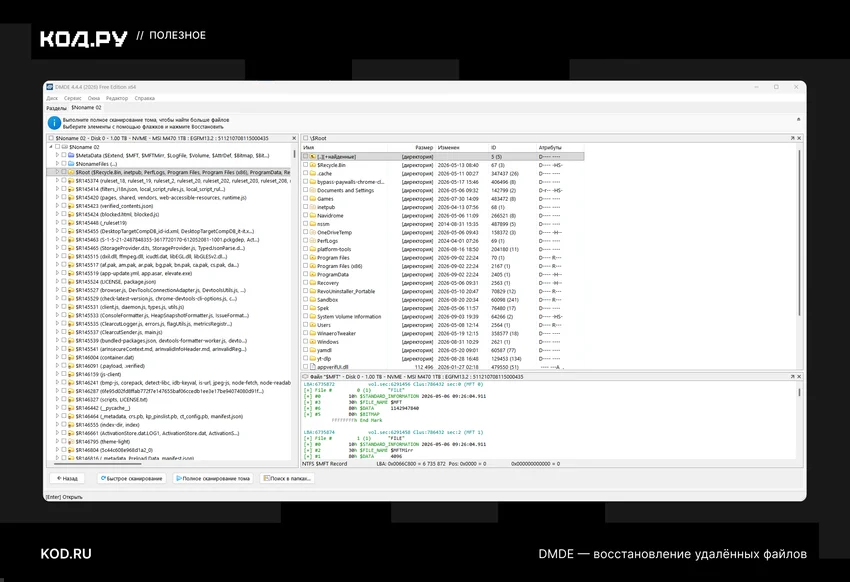Click the blue info icon in the hint bar
This screenshot has height=582, width=850.
[54, 123]
